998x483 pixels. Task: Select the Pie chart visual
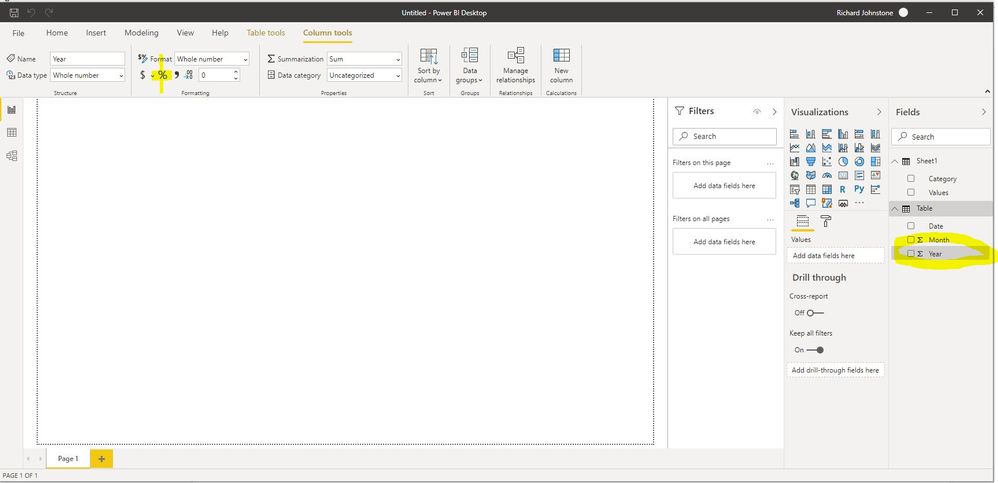point(843,162)
